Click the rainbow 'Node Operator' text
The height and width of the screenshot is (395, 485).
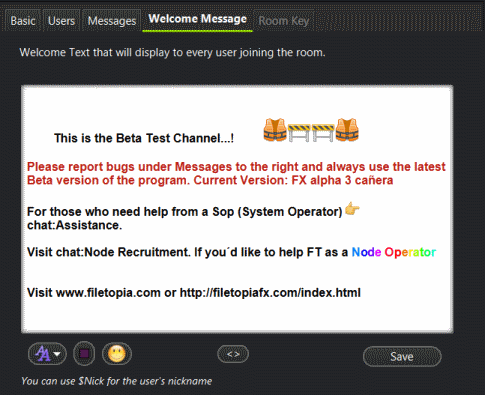[x=394, y=252]
